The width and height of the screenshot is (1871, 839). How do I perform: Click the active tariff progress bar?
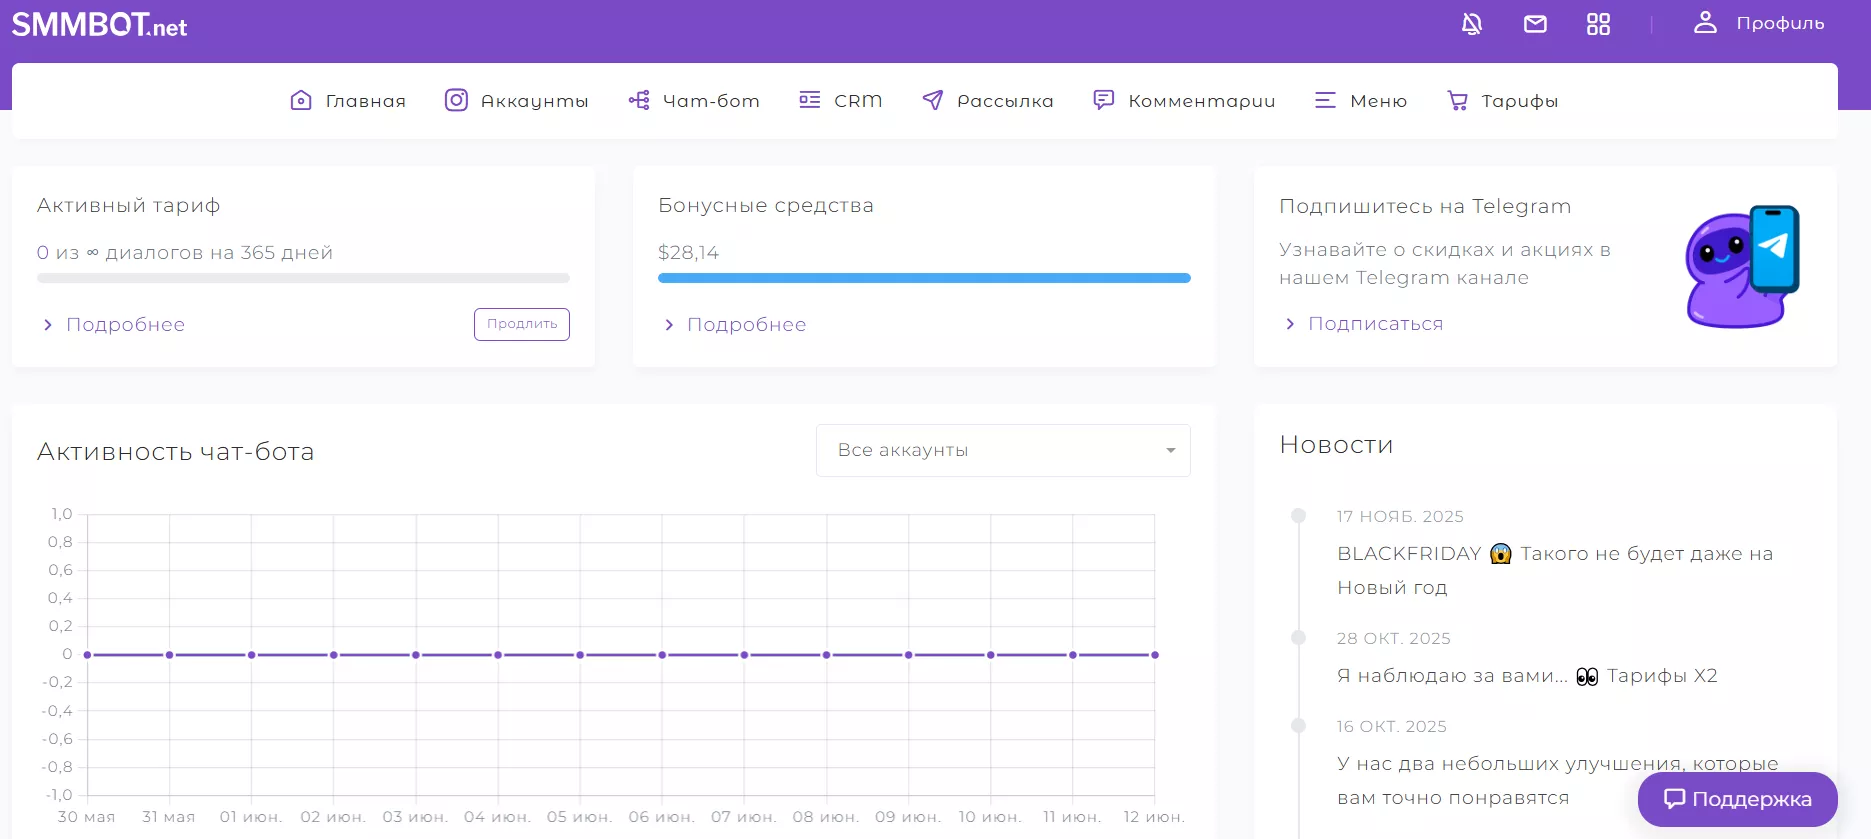[x=303, y=278]
